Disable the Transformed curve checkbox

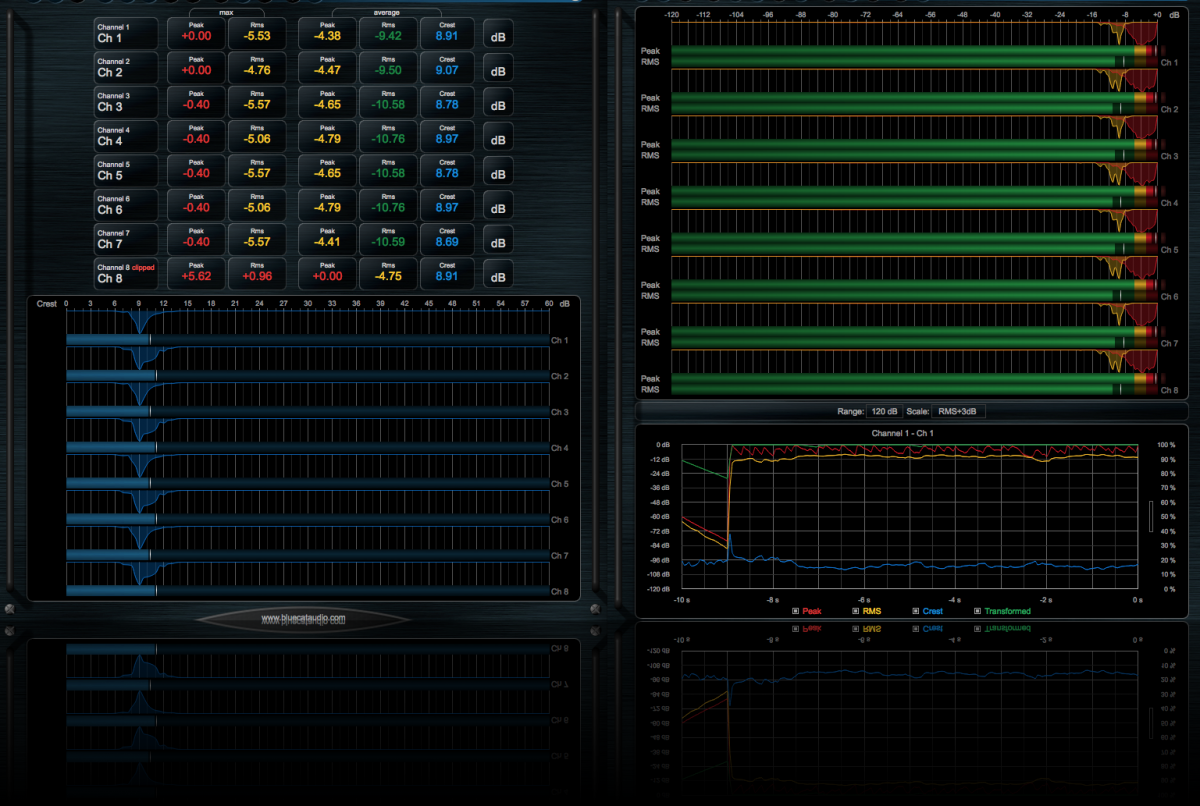tap(977, 611)
